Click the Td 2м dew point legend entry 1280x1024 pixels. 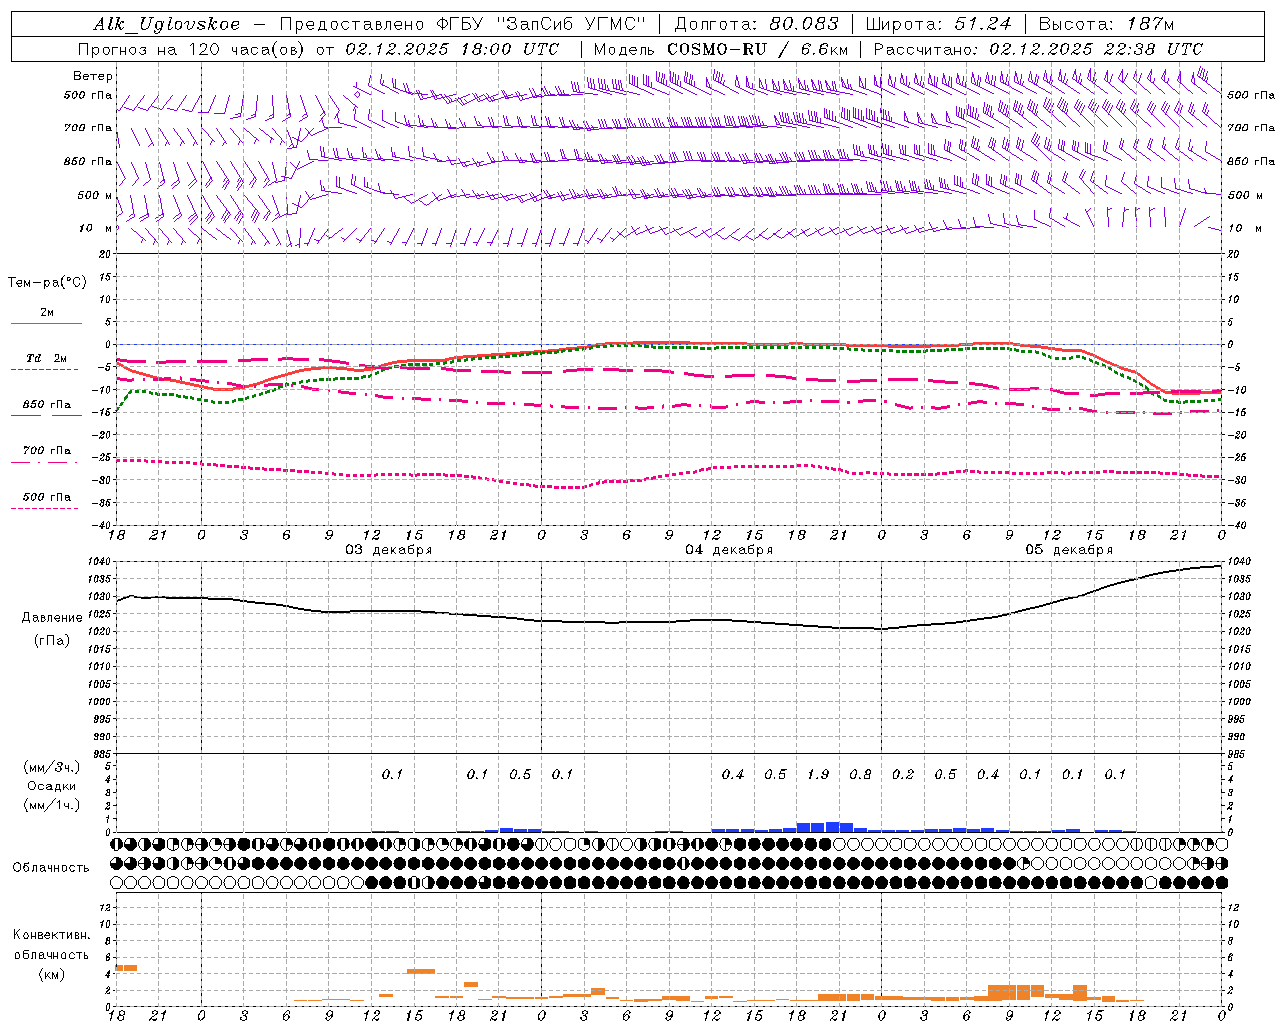[47, 358]
